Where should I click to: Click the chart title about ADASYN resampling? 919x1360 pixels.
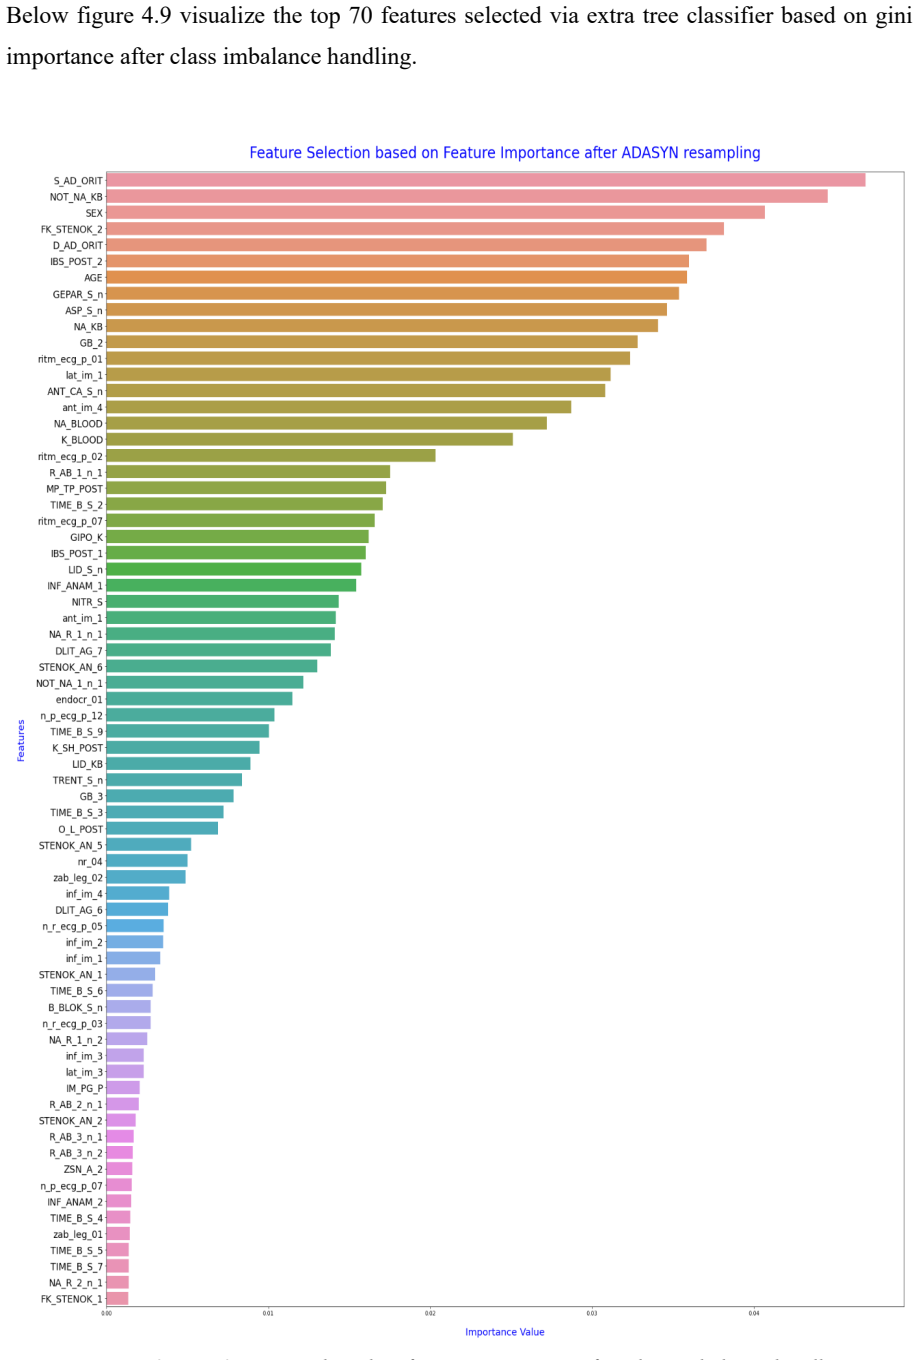[x=505, y=153]
